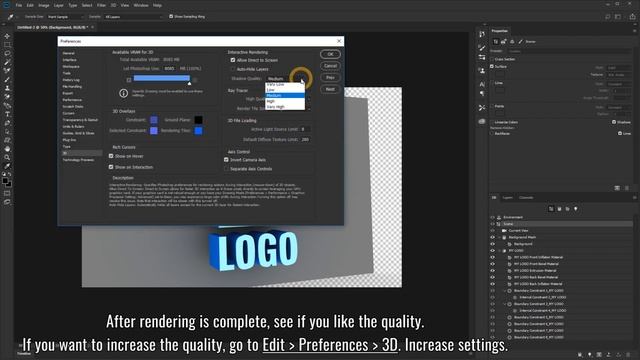Viewport: 640px width, 360px height.
Task: Click the share icon at top right
Action: click(632, 17)
